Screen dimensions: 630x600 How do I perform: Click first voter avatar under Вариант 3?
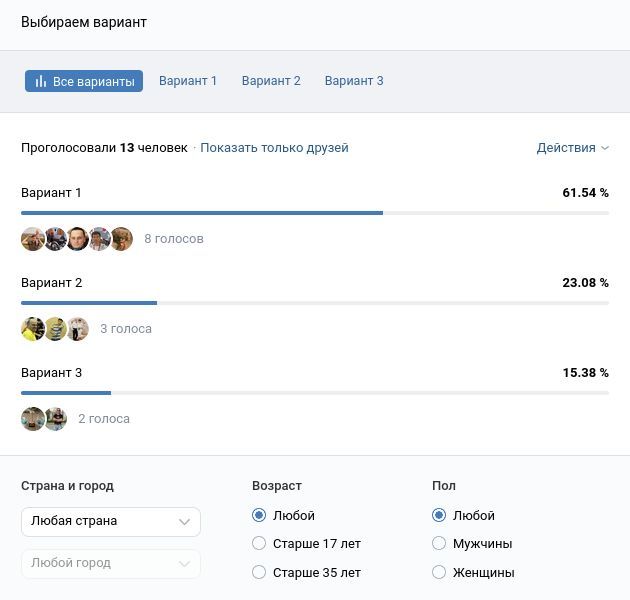pos(33,419)
